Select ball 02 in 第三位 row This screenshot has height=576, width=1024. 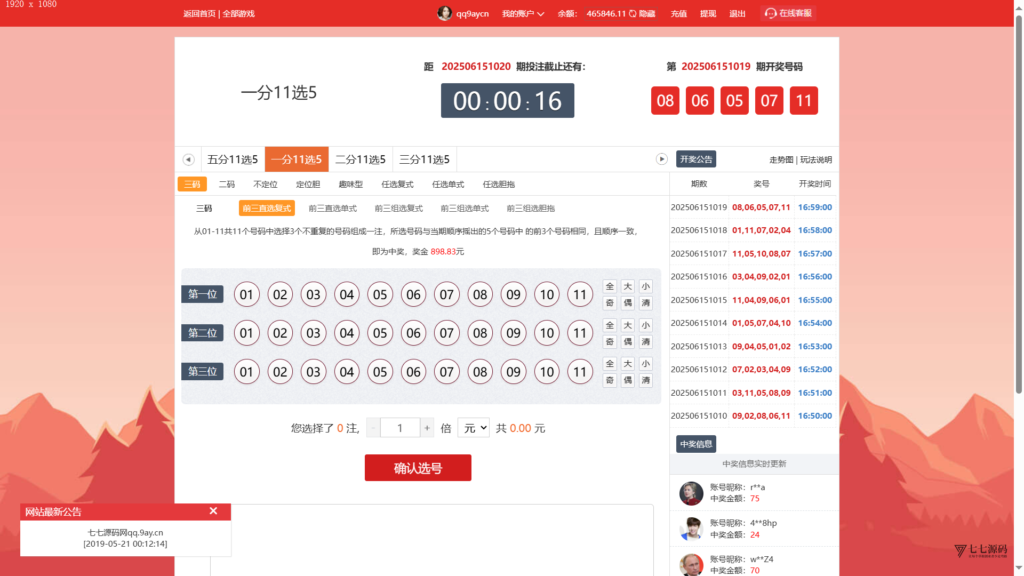(280, 372)
